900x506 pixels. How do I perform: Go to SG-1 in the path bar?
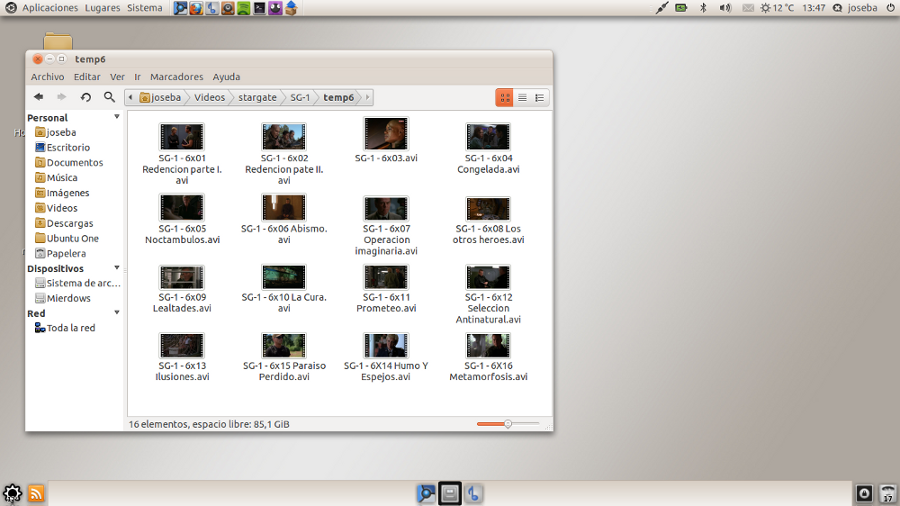click(300, 98)
